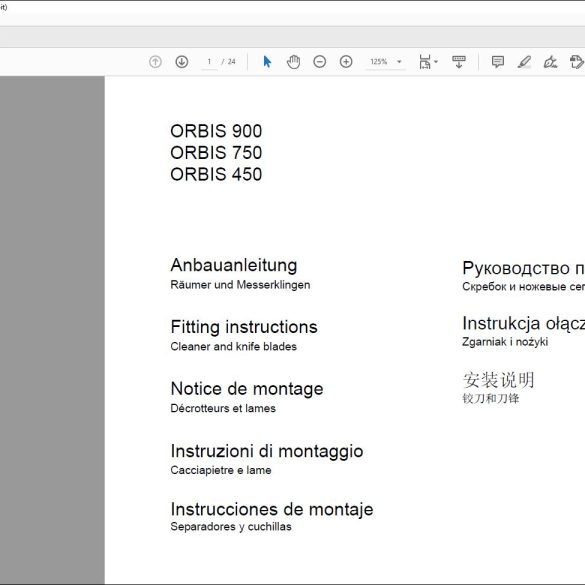Click the scrolling mode keyboard icon
Image resolution: width=585 pixels, height=585 pixels.
point(459,62)
